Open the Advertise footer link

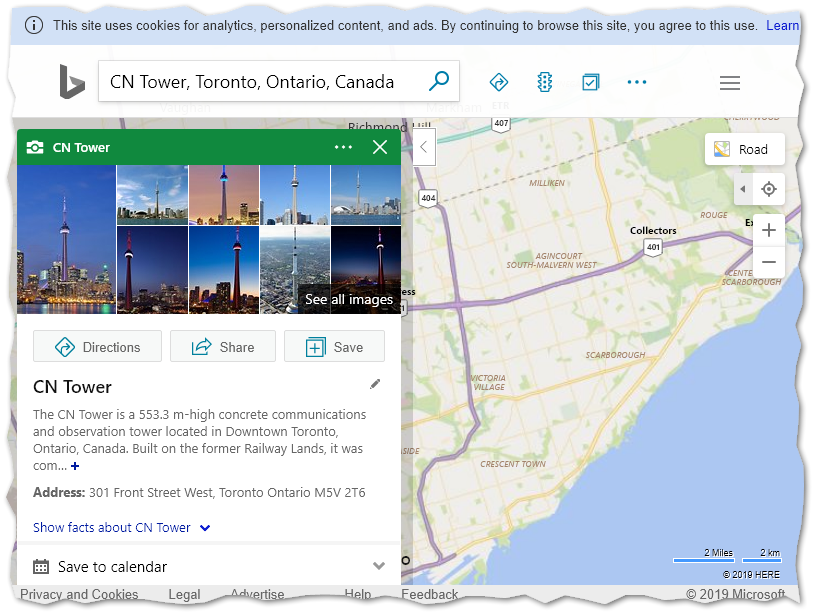257,594
